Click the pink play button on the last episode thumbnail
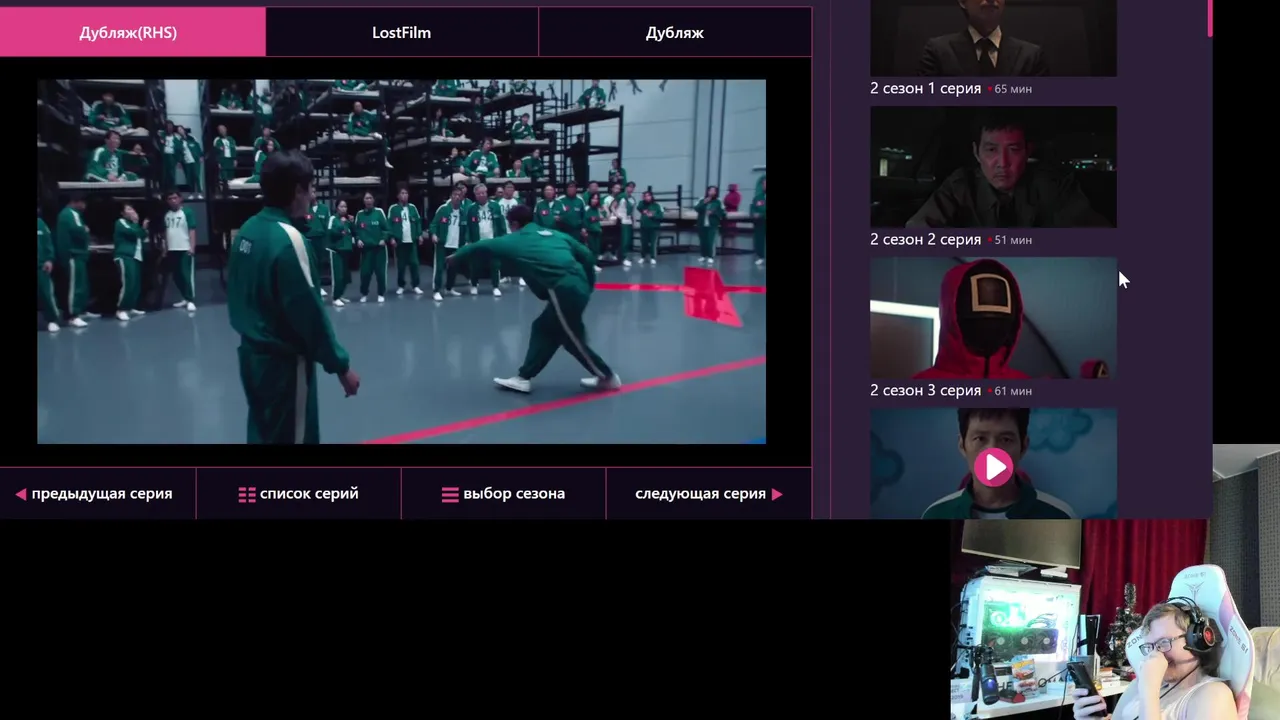Viewport: 1280px width, 720px height. [x=993, y=467]
